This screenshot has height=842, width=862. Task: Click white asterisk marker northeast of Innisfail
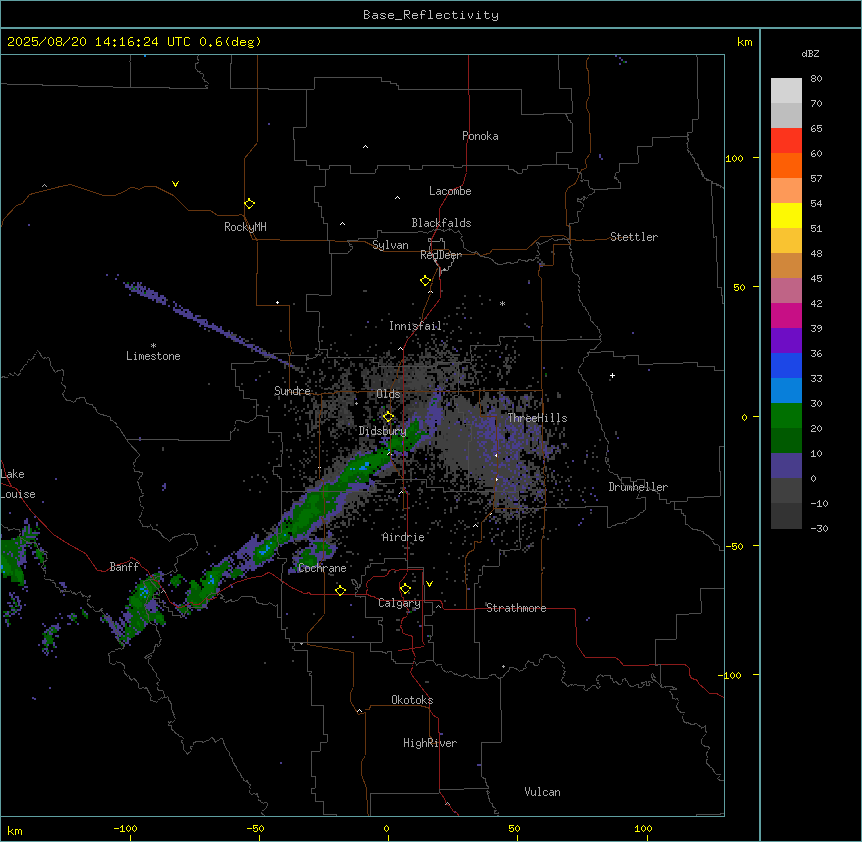pyautogui.click(x=502, y=303)
